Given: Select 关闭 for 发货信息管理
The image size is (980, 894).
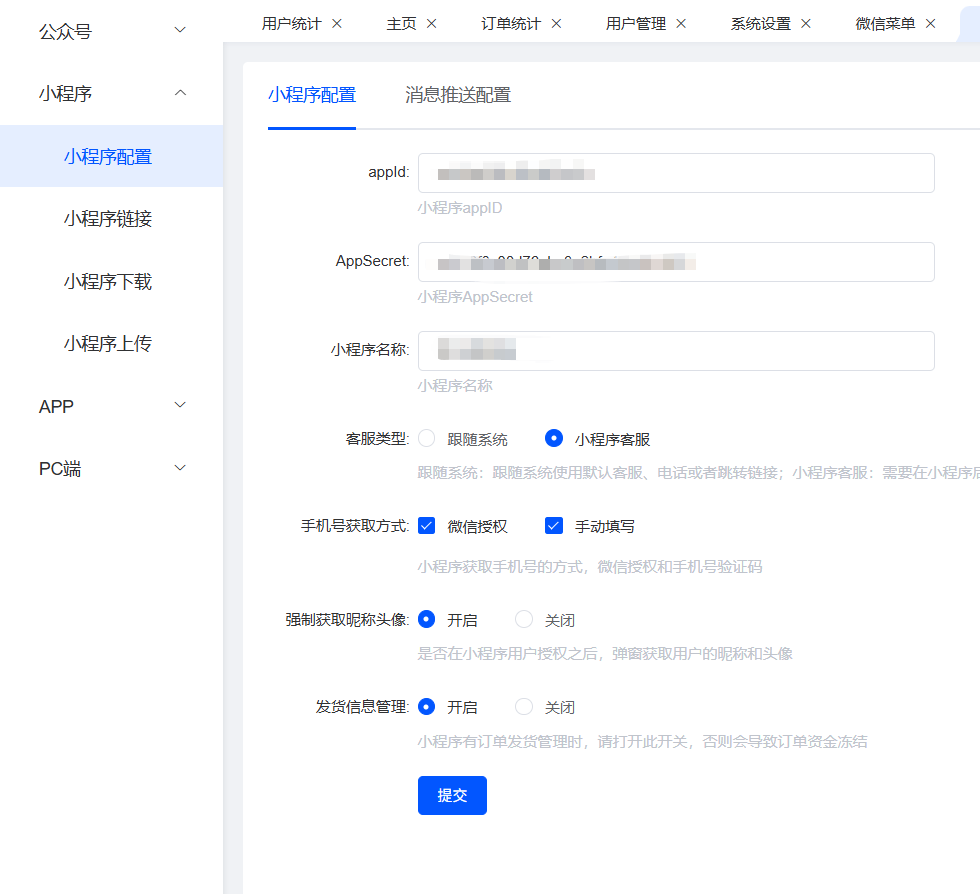Looking at the screenshot, I should (x=524, y=707).
